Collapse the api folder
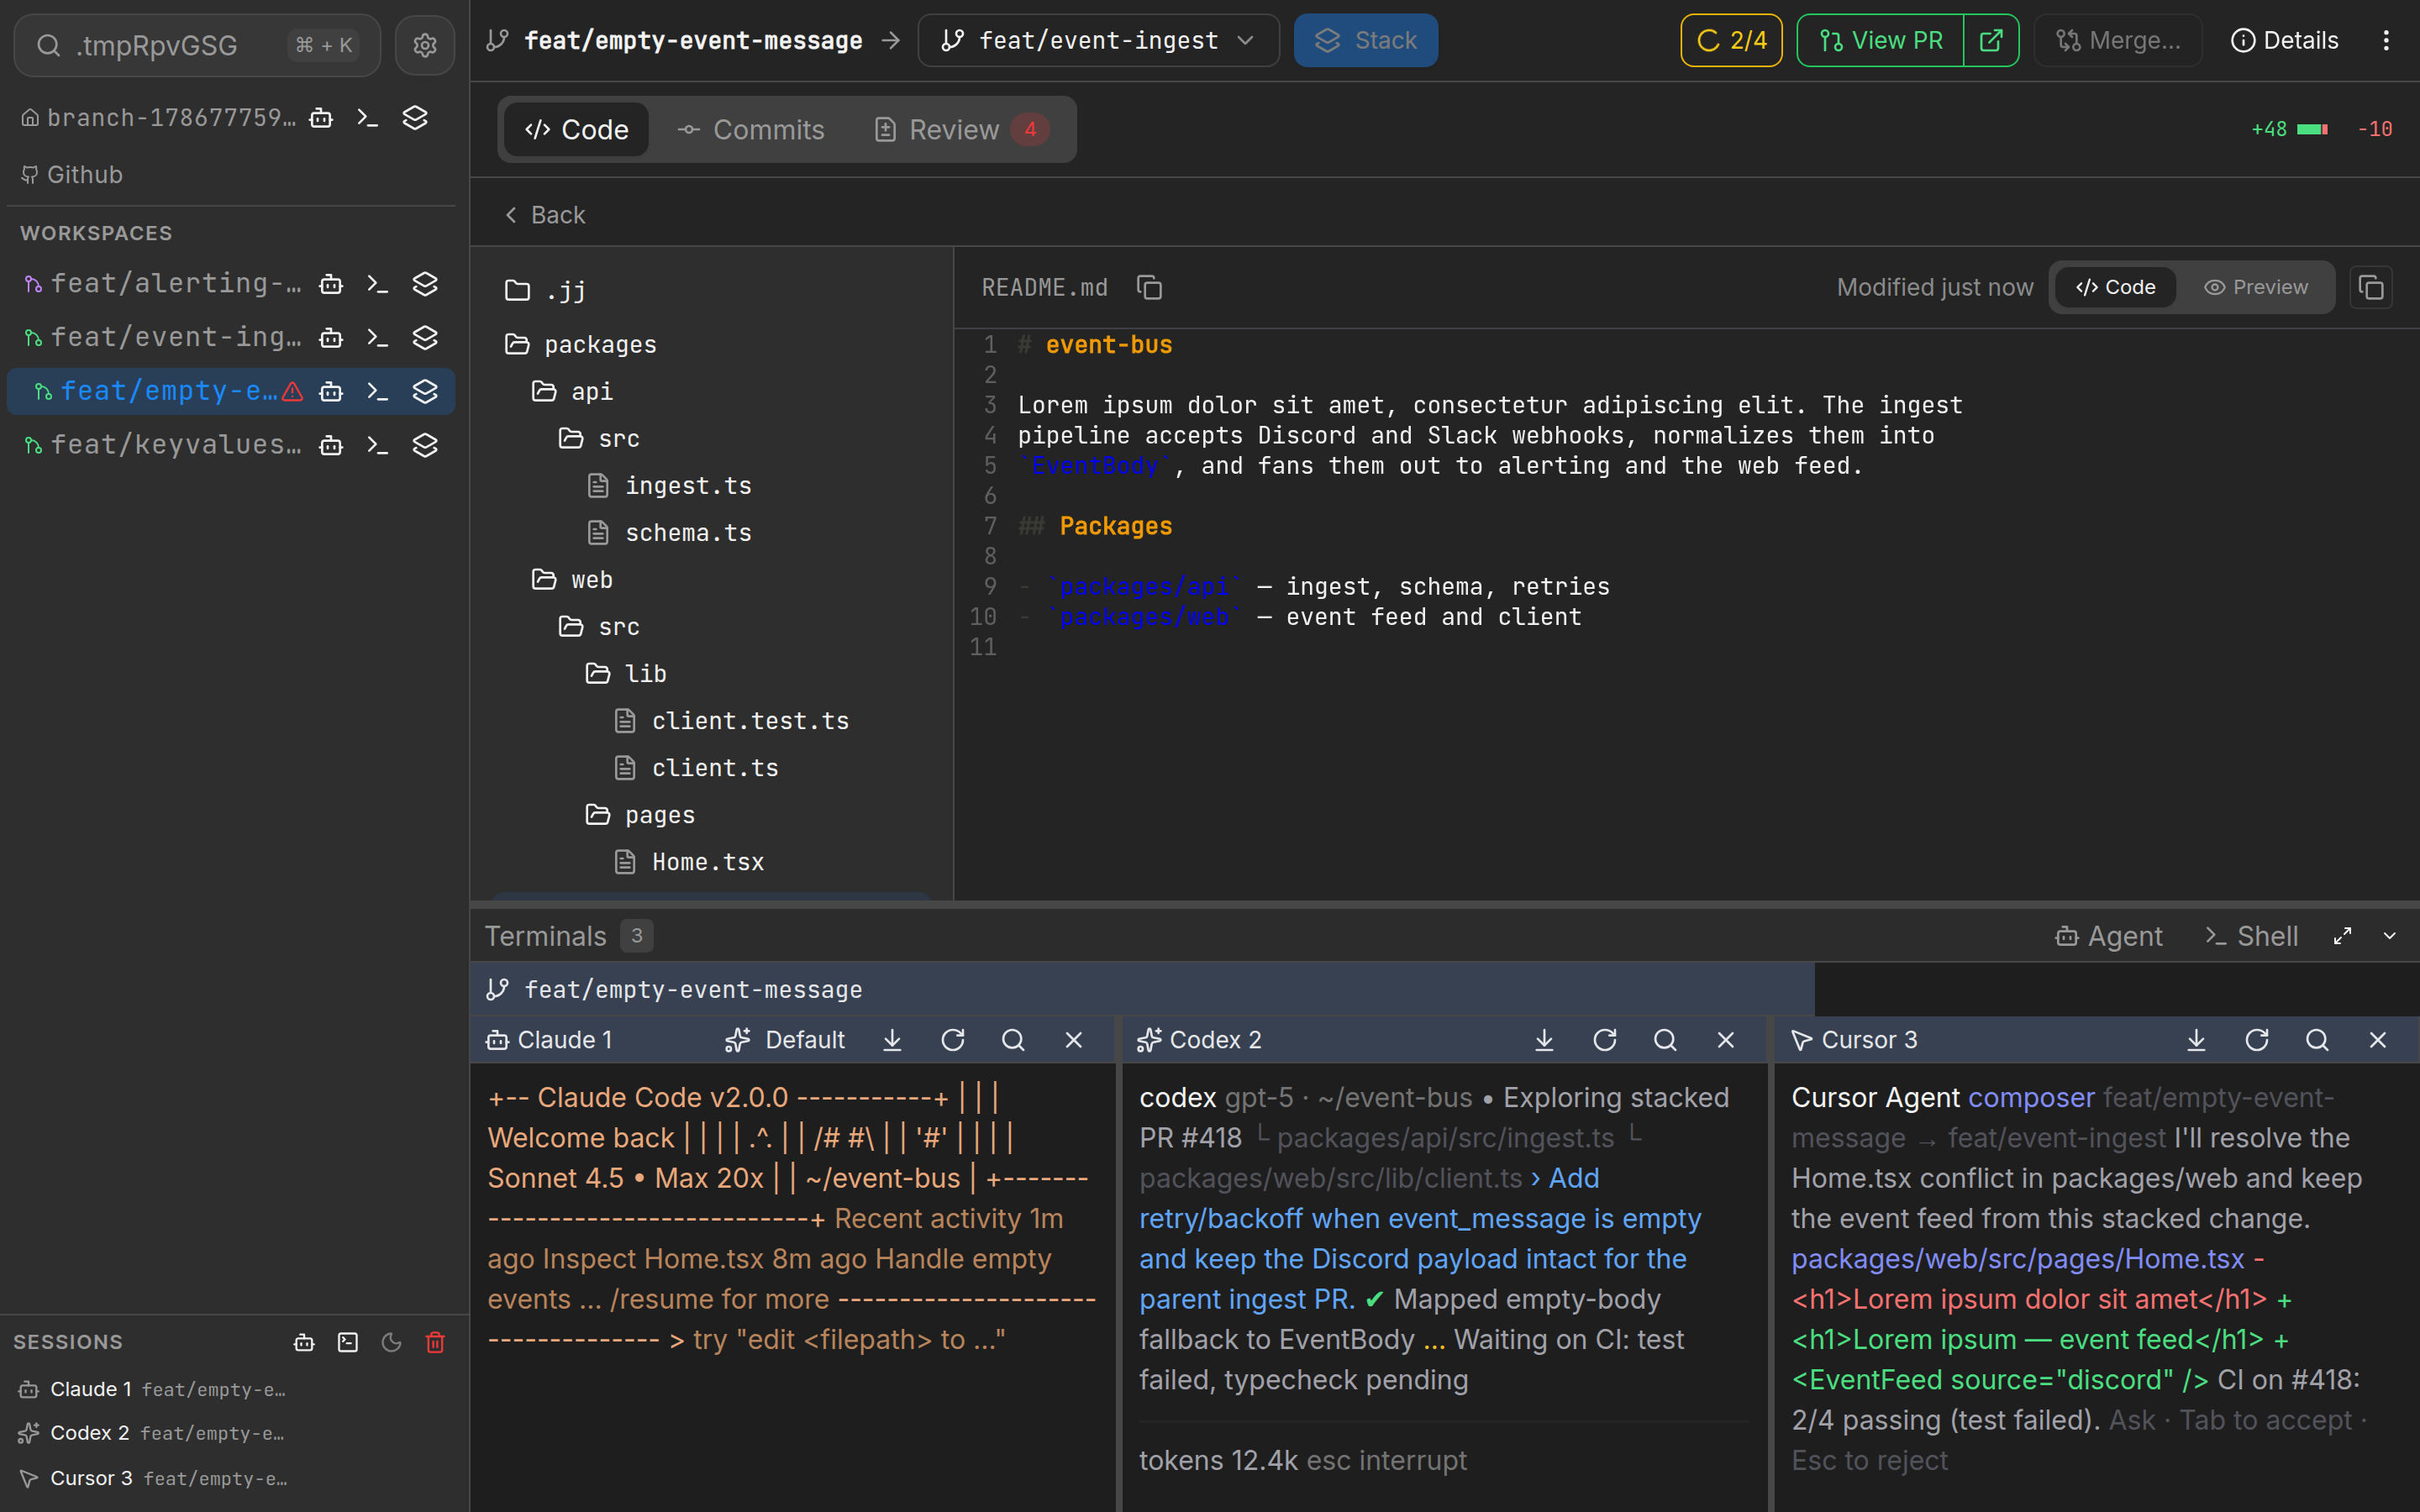 [572, 392]
